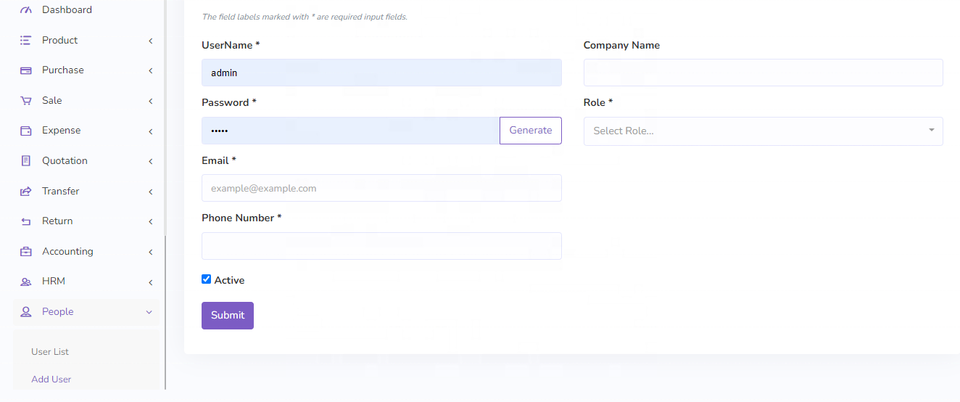Click the Product list icon in sidebar
Viewport: 960px width, 402px height.
pyautogui.click(x=26, y=40)
